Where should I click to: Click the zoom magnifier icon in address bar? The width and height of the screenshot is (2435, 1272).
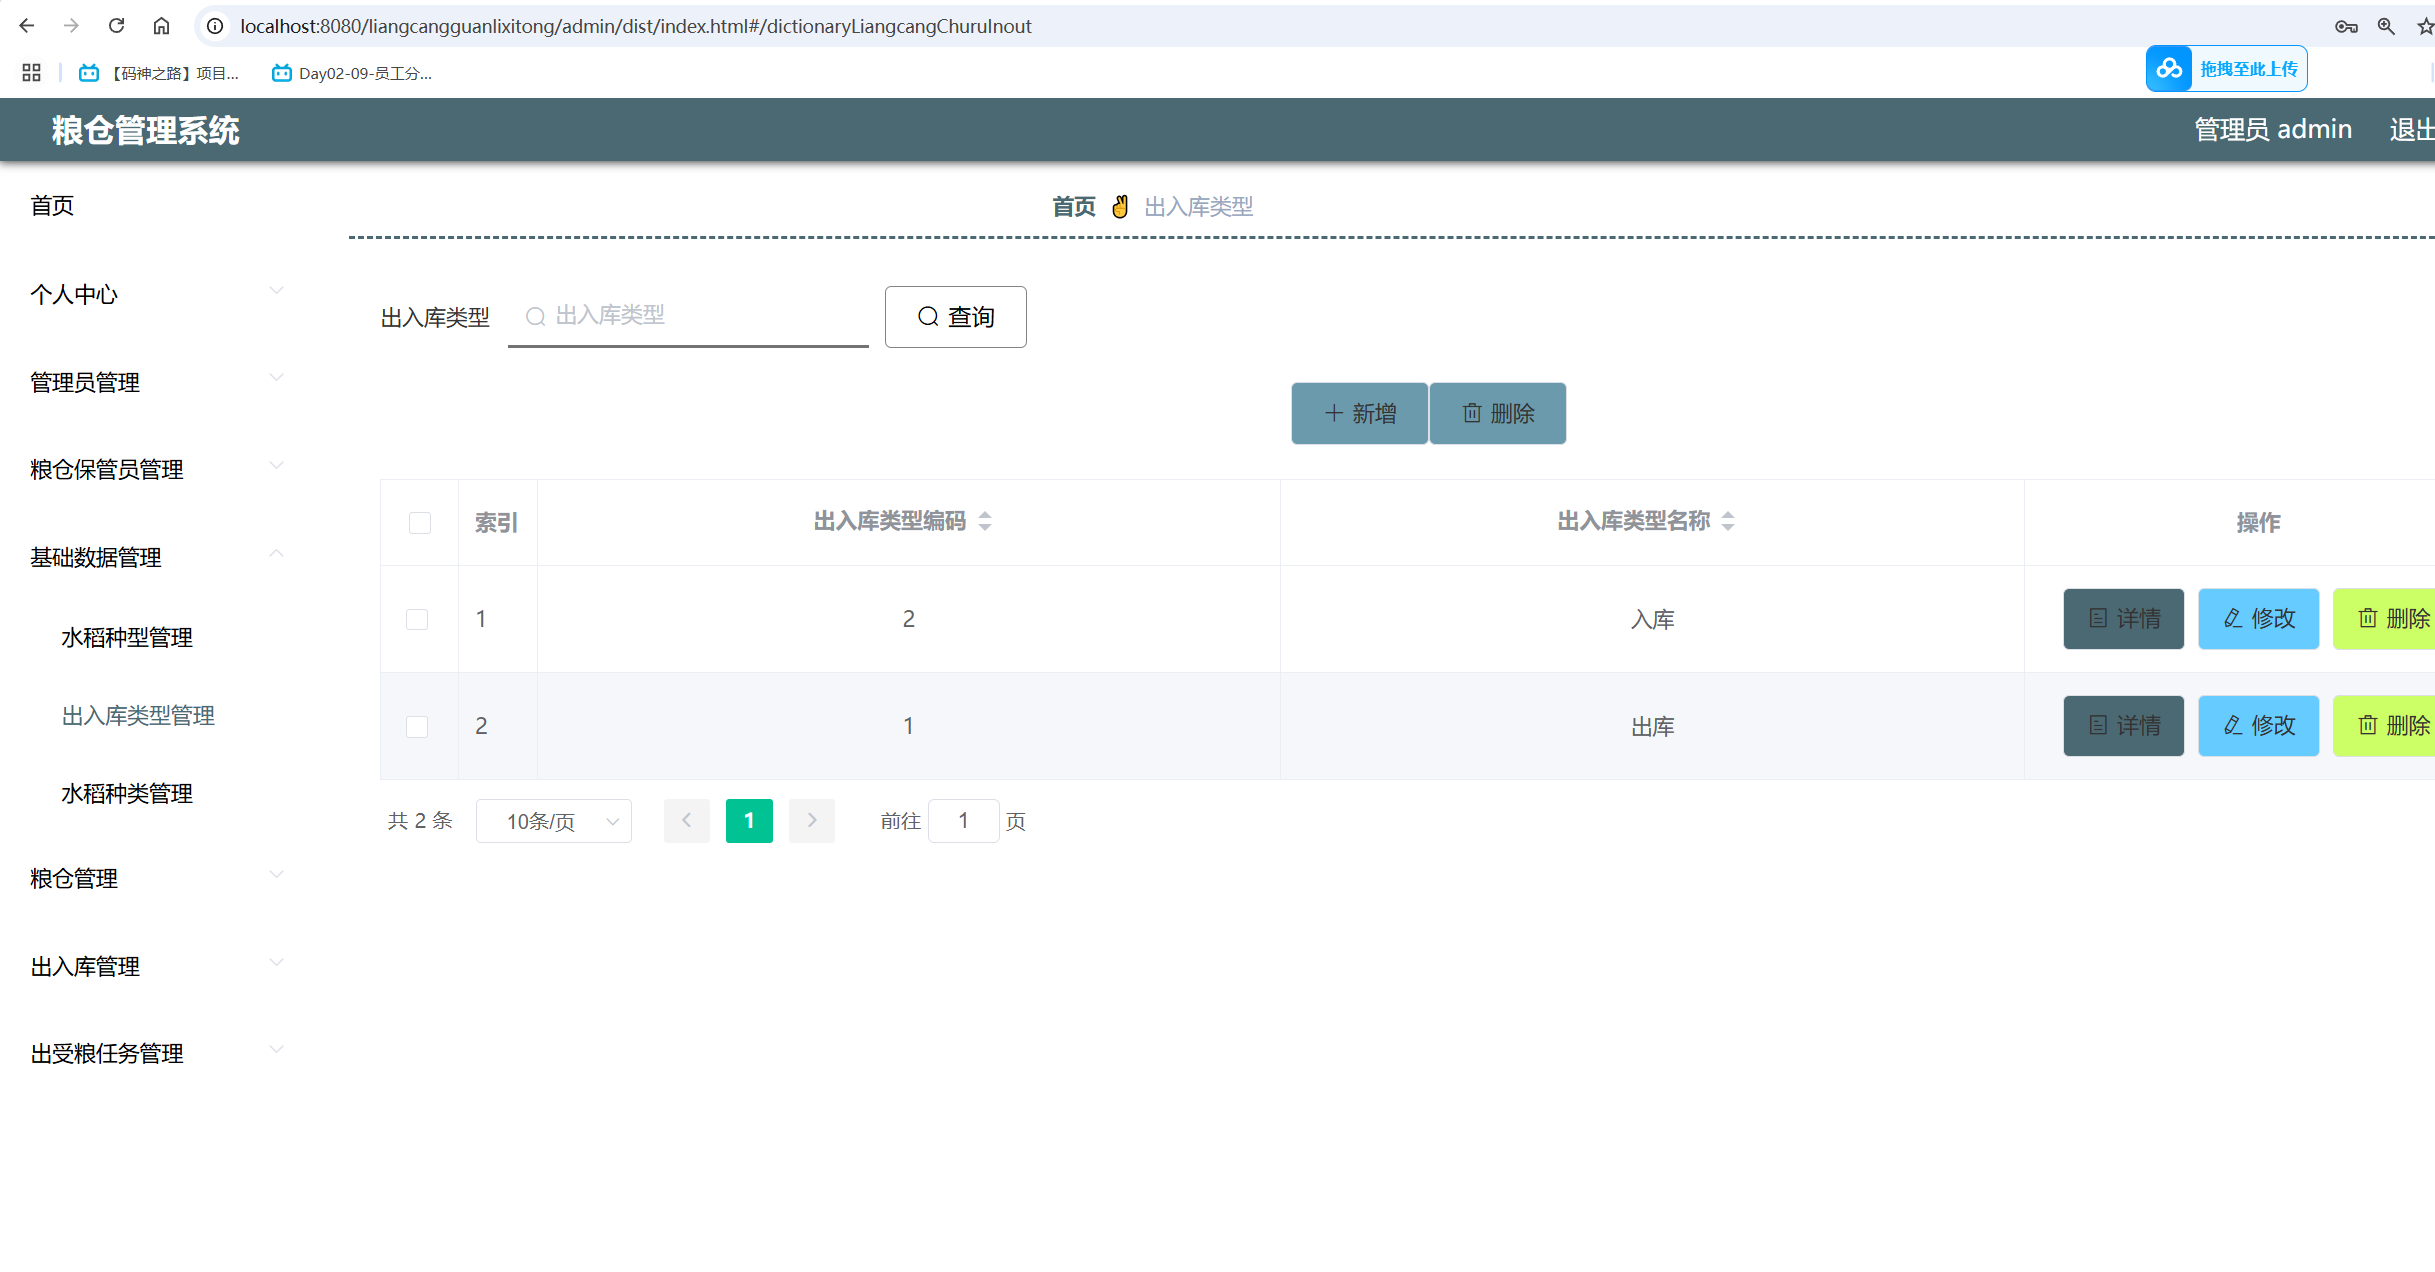2386,27
